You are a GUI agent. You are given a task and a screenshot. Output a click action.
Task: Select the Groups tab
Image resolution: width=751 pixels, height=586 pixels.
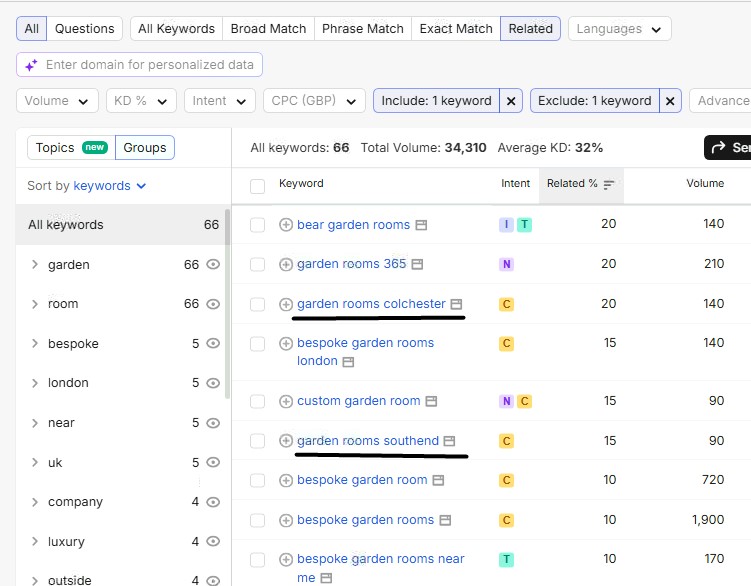(145, 148)
